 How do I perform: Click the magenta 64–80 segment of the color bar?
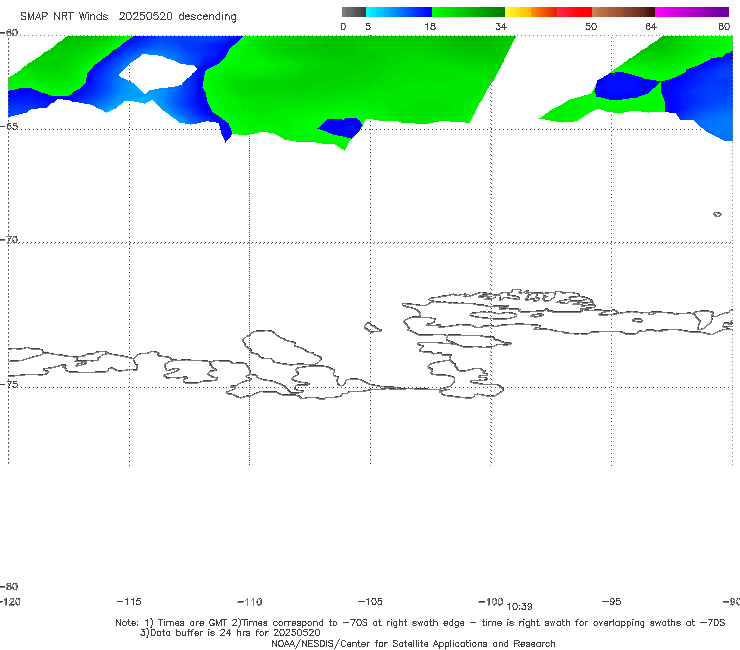[x=692, y=12]
